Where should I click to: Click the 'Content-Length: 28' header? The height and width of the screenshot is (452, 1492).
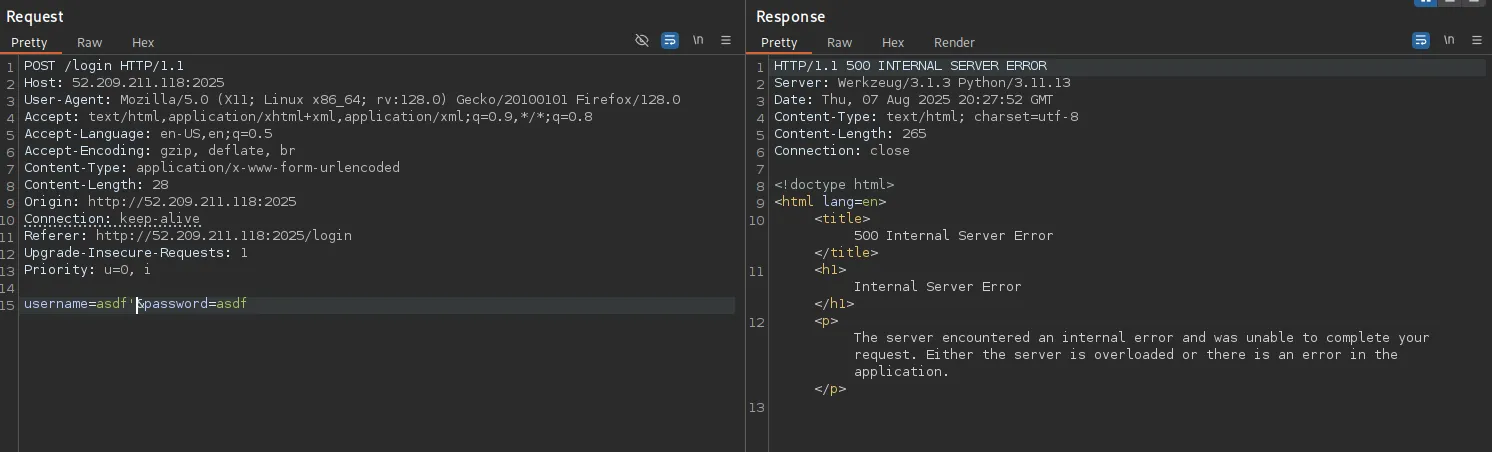coord(96,185)
